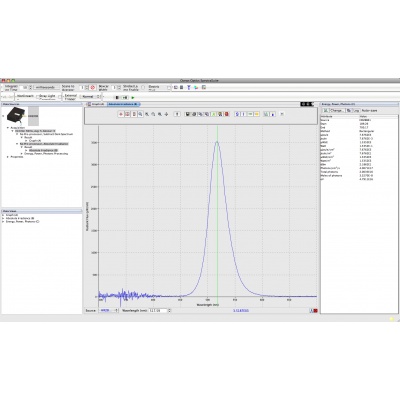The height and width of the screenshot is (400, 400).
Task: Click the red scale-to-fill graph icon
Action: tap(128, 114)
